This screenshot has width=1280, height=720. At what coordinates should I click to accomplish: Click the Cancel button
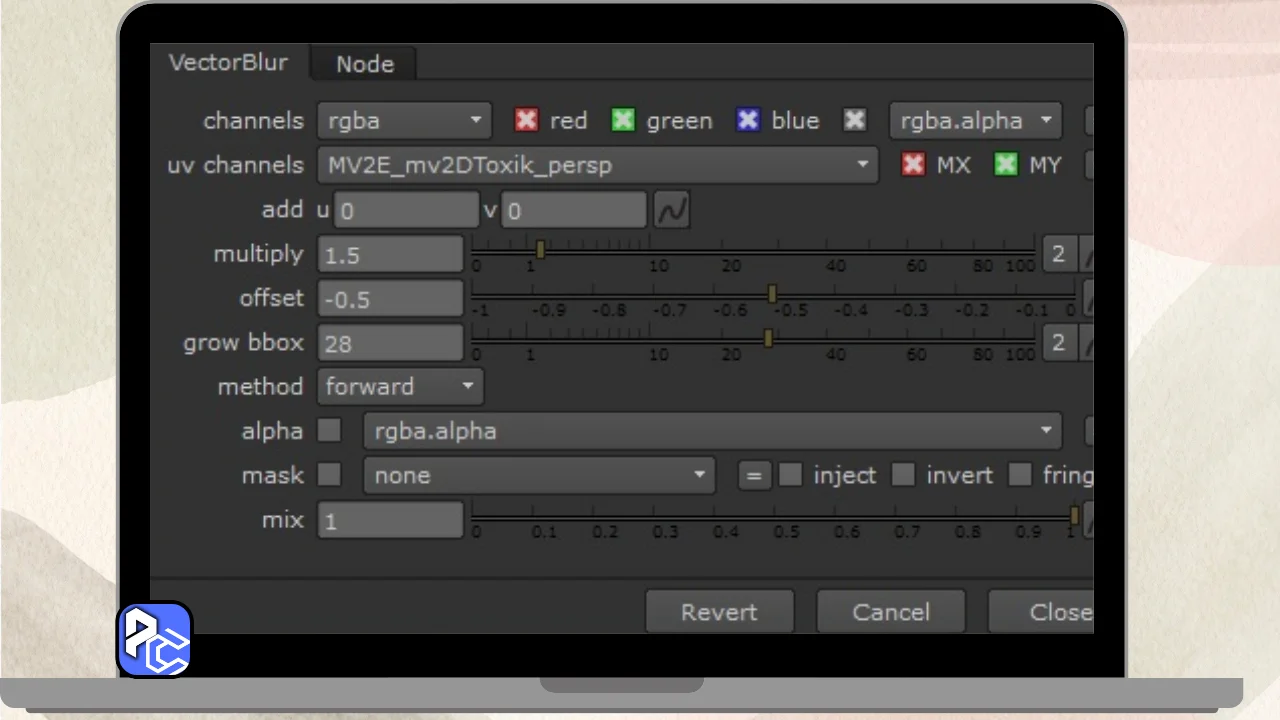tap(890, 612)
